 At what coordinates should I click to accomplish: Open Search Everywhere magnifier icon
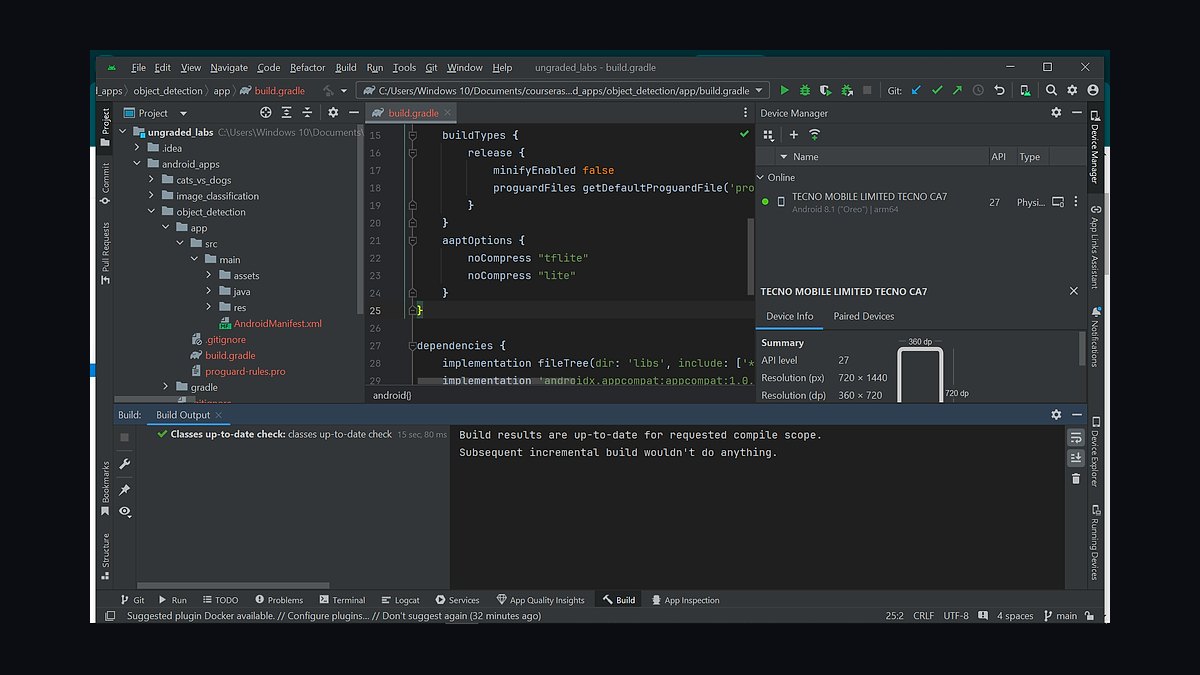point(1051,90)
